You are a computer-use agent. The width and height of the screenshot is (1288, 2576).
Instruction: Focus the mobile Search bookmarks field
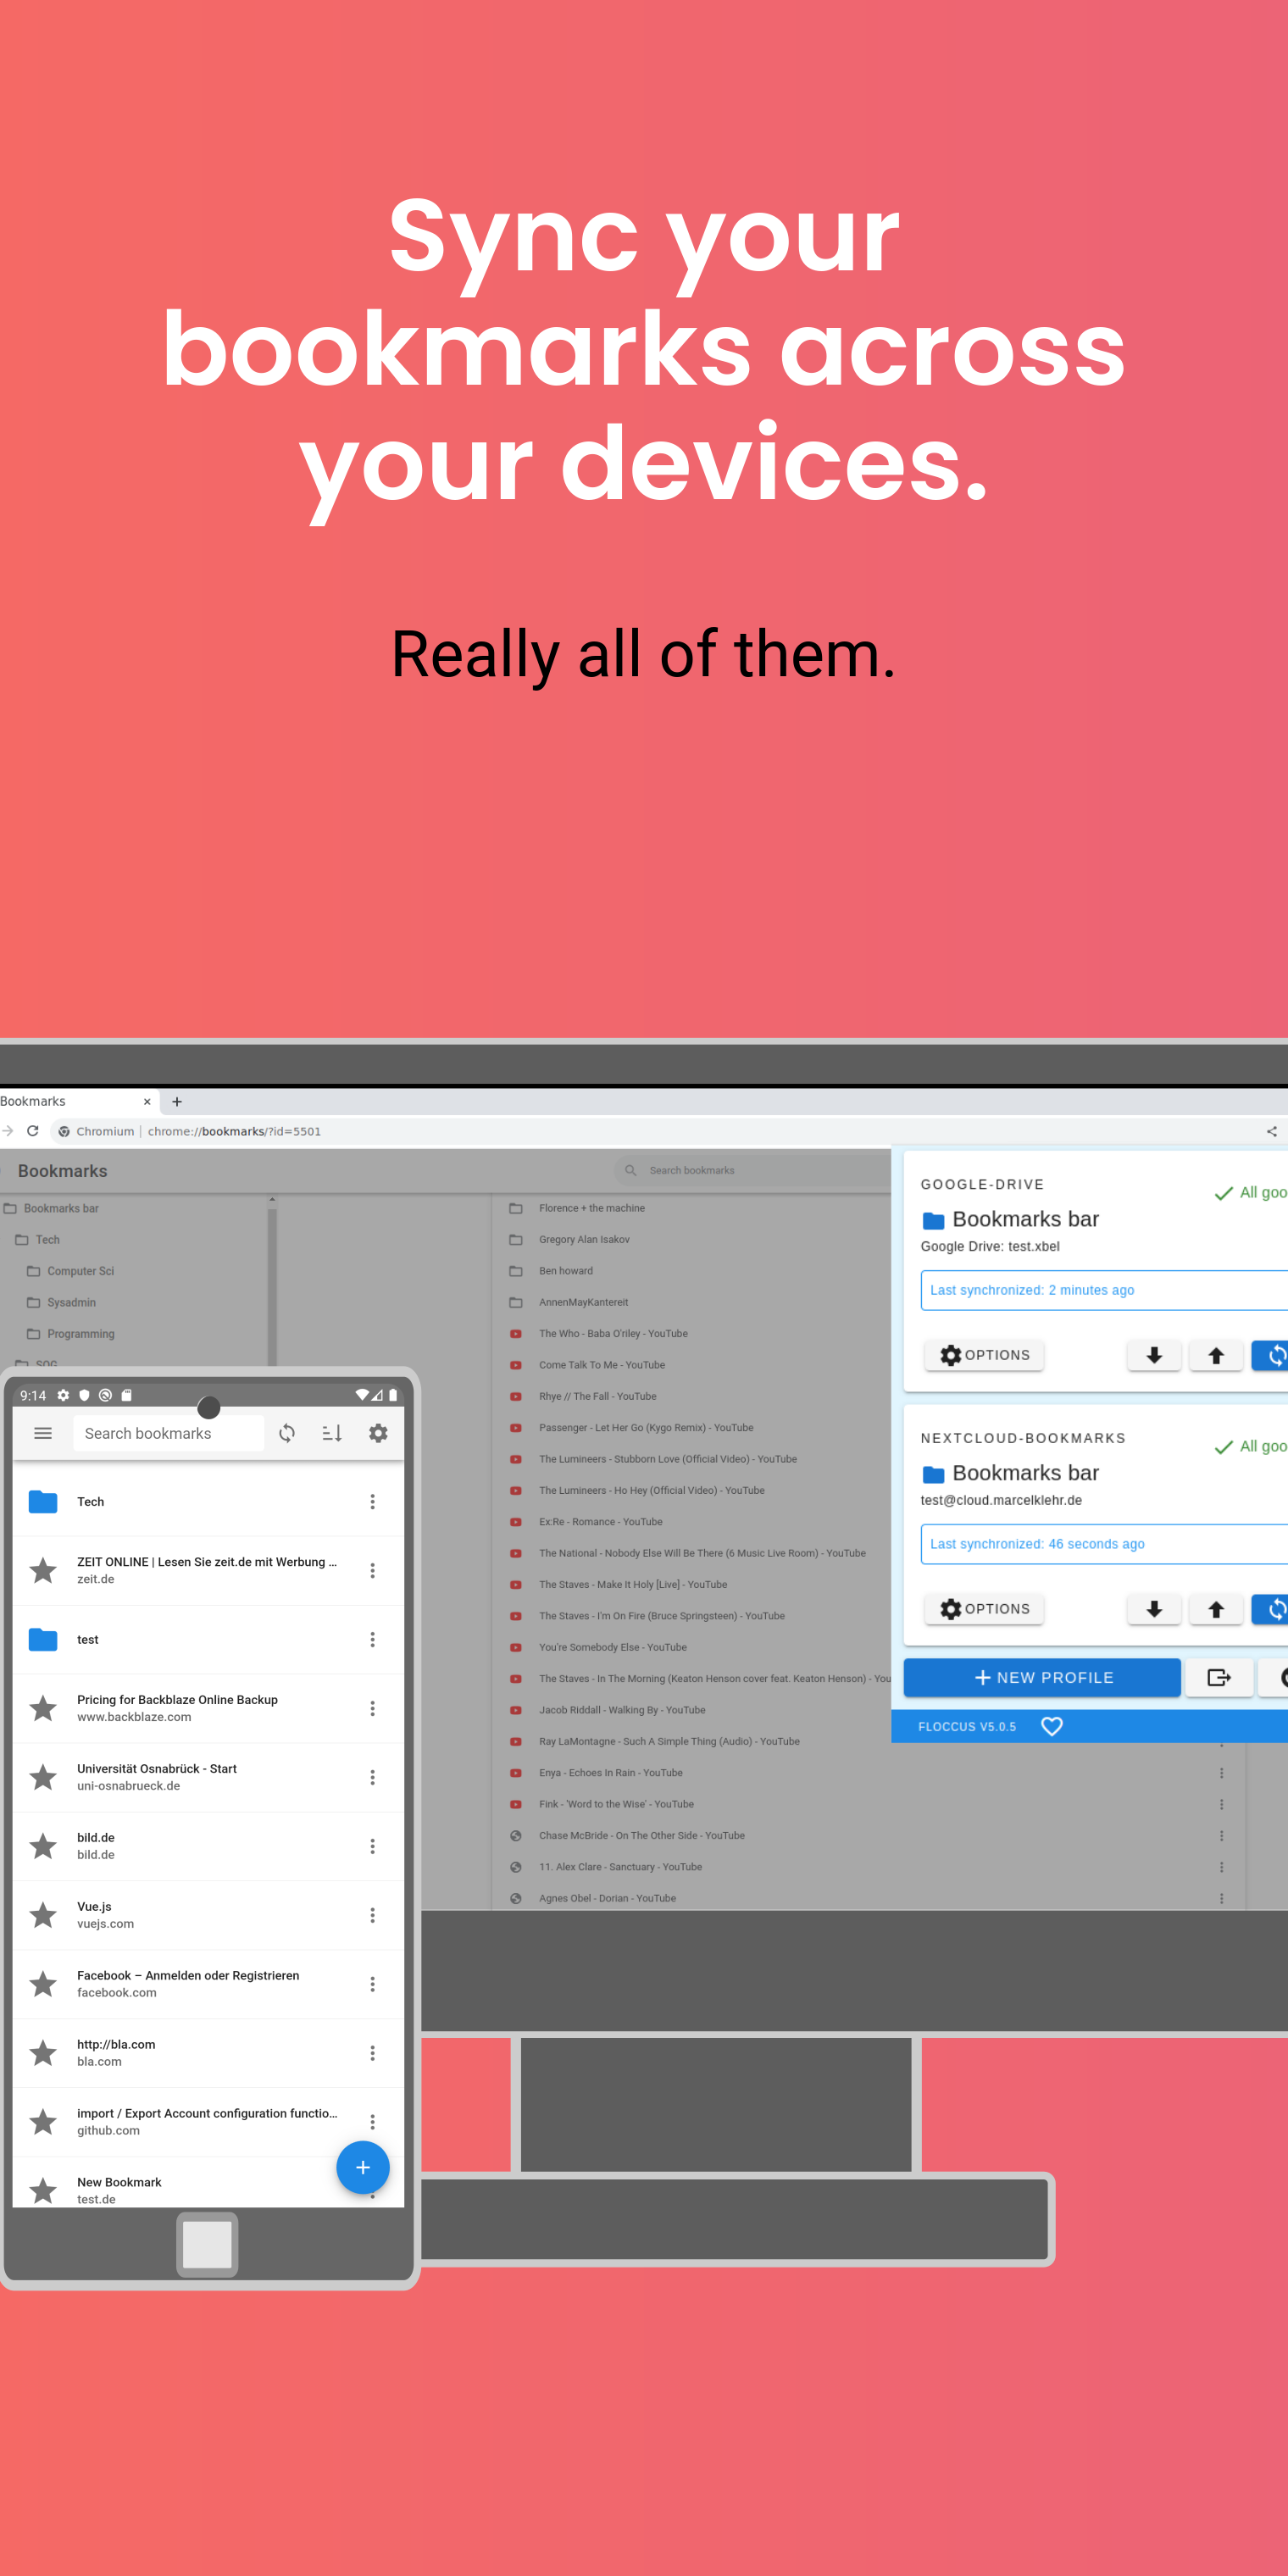click(168, 1433)
